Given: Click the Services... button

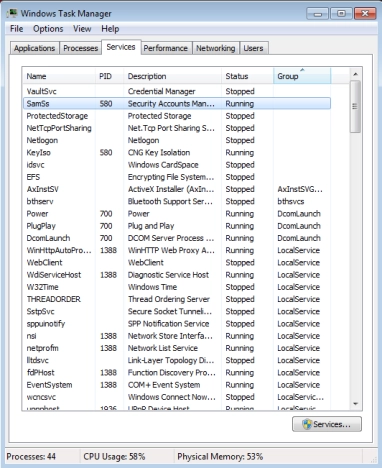Looking at the screenshot, I should coord(327,424).
